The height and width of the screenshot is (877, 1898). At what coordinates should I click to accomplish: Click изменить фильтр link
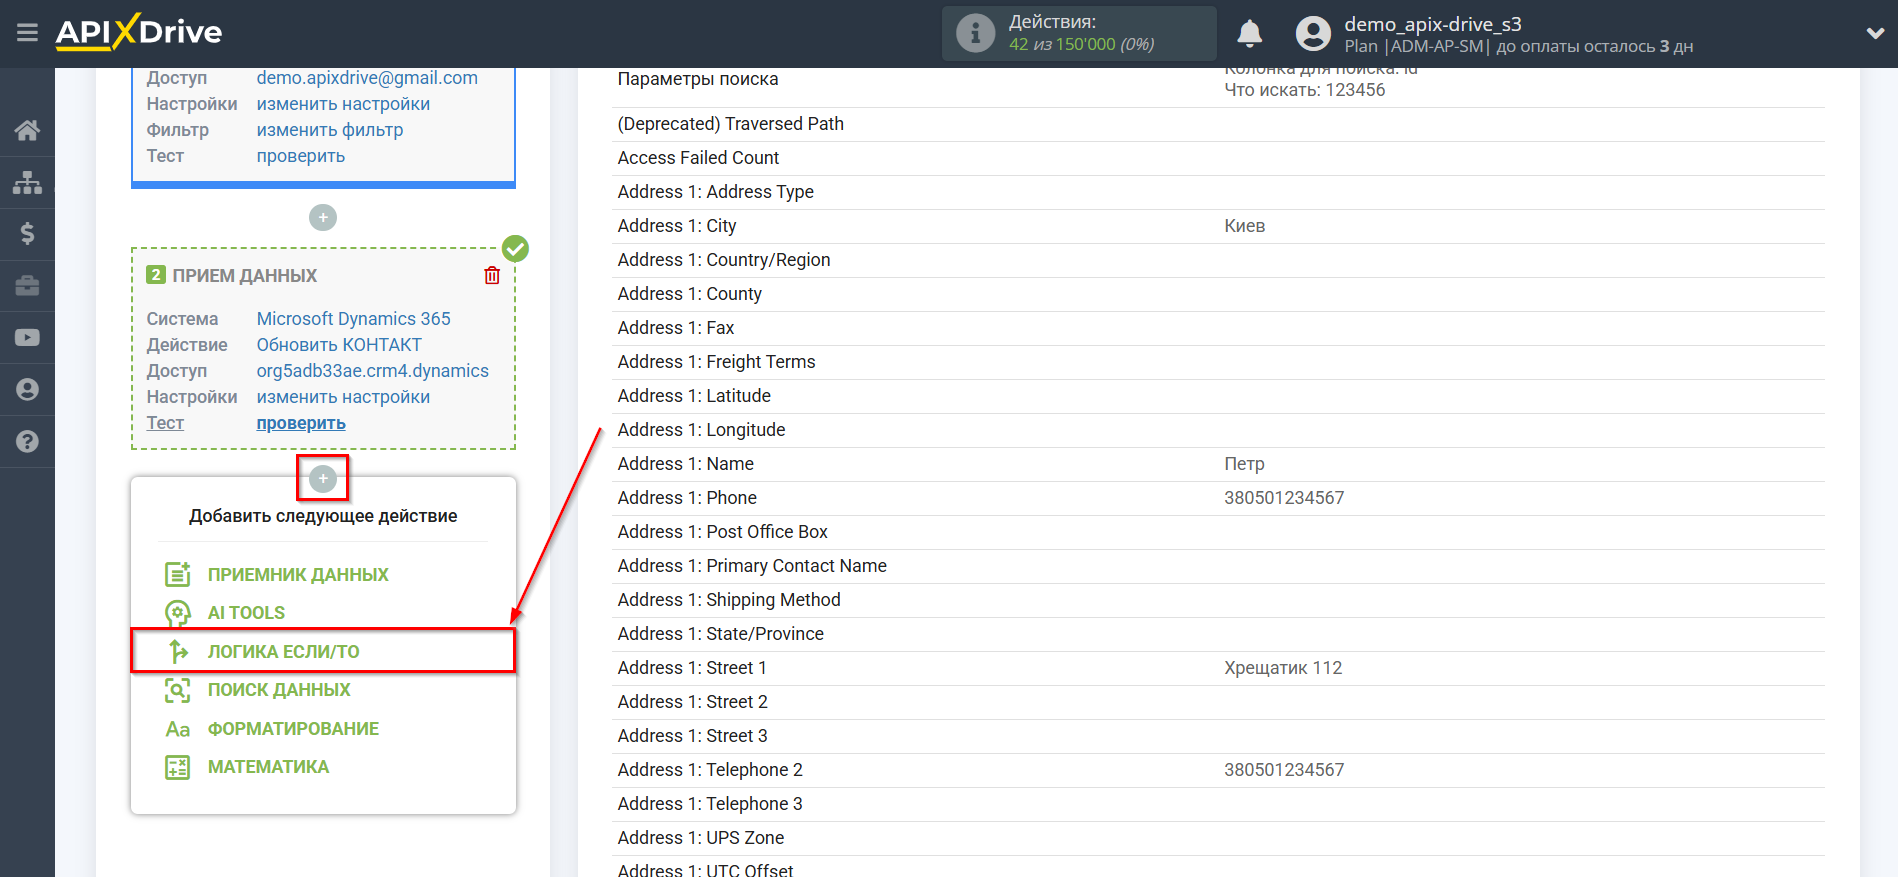pos(330,130)
